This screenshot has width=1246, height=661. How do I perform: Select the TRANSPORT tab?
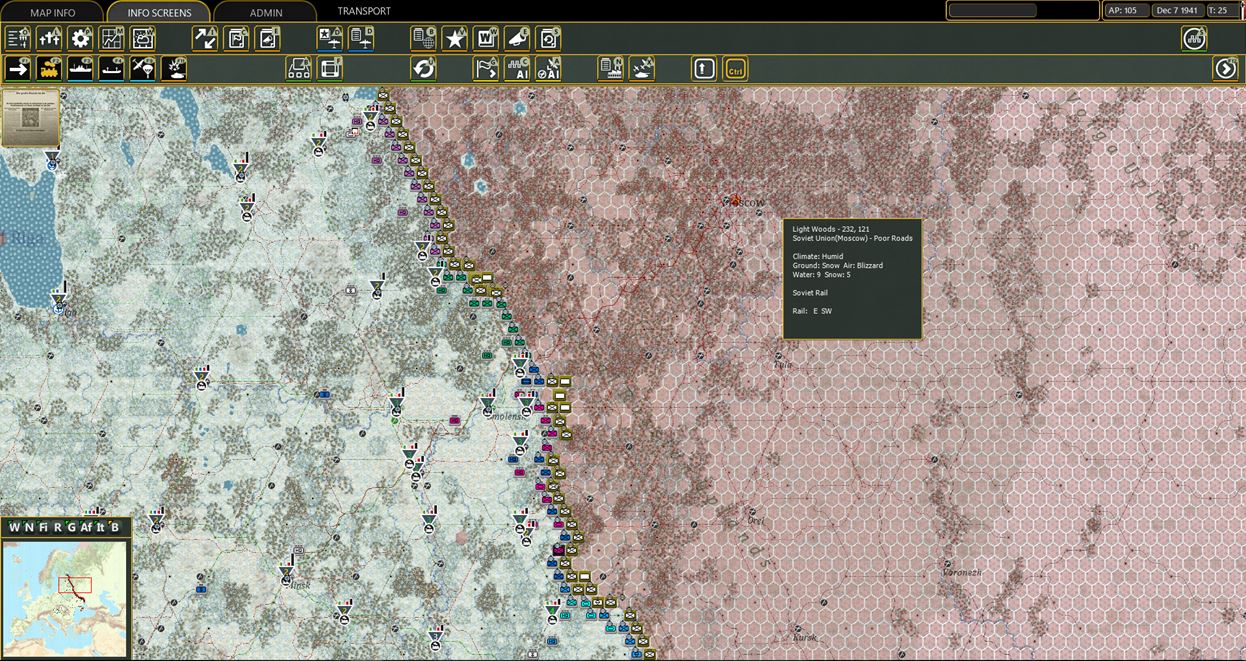[x=364, y=11]
